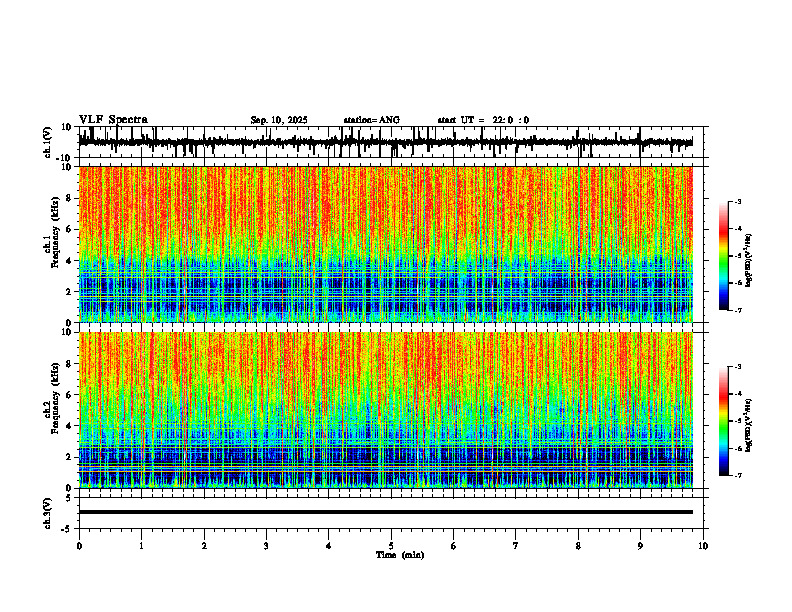Image resolution: width=792 pixels, height=612 pixels.
Task: Select the date text "Sep. 10, 2025"
Action: 279,120
